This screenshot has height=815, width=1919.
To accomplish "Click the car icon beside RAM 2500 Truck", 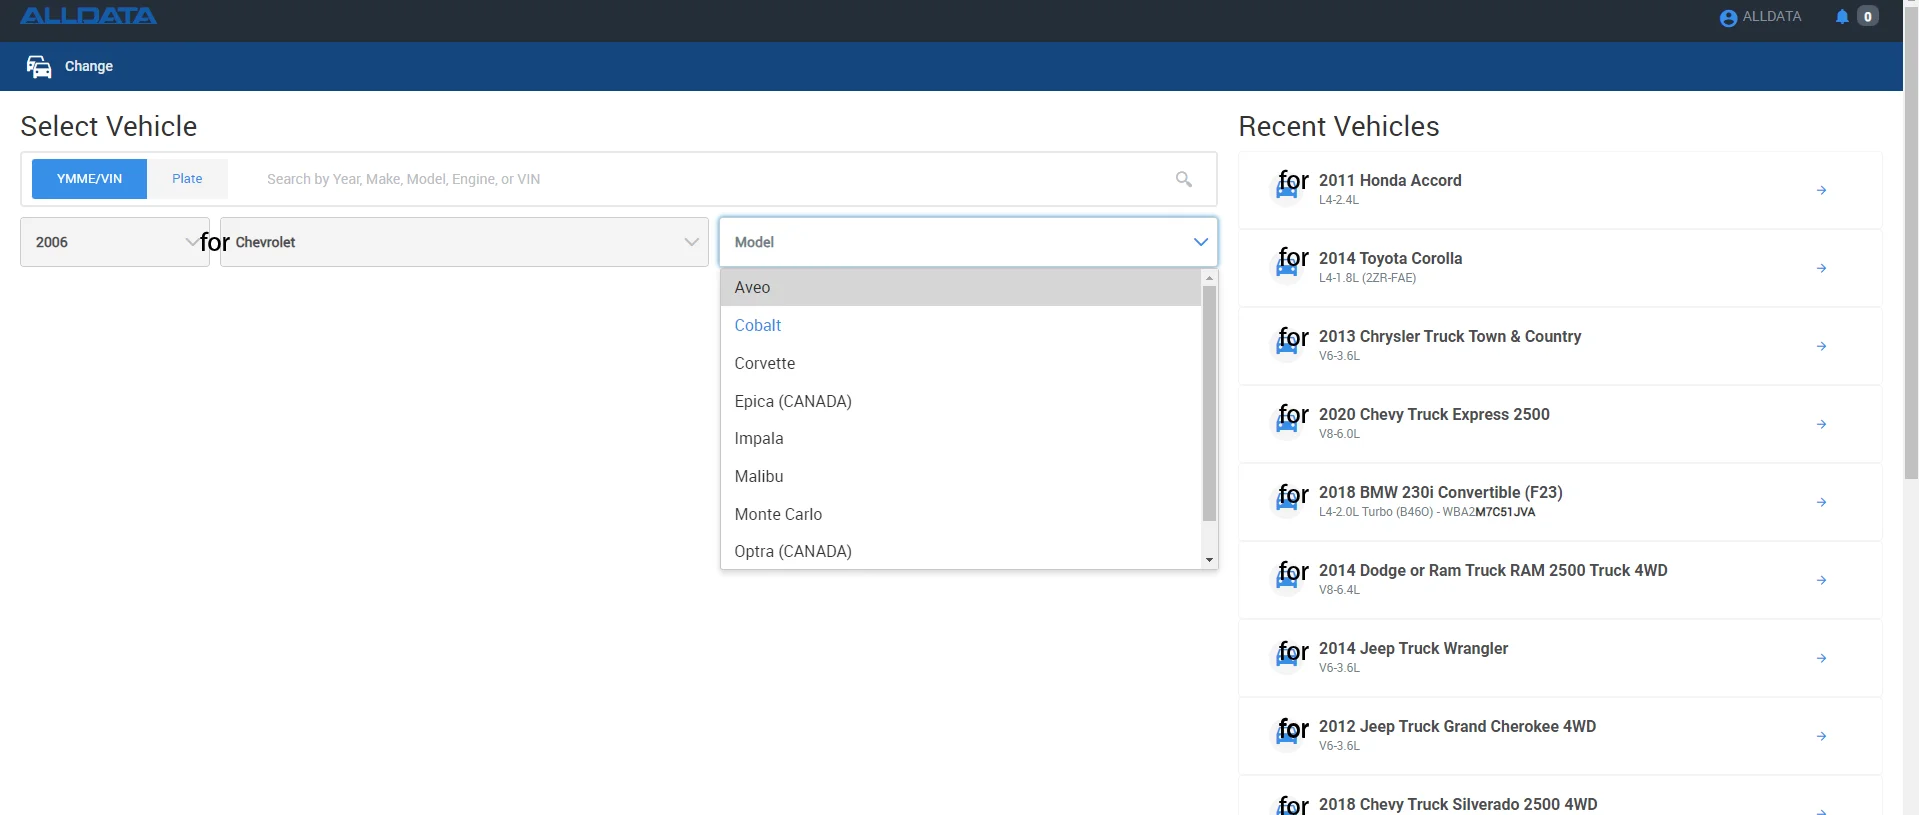I will point(1287,580).
